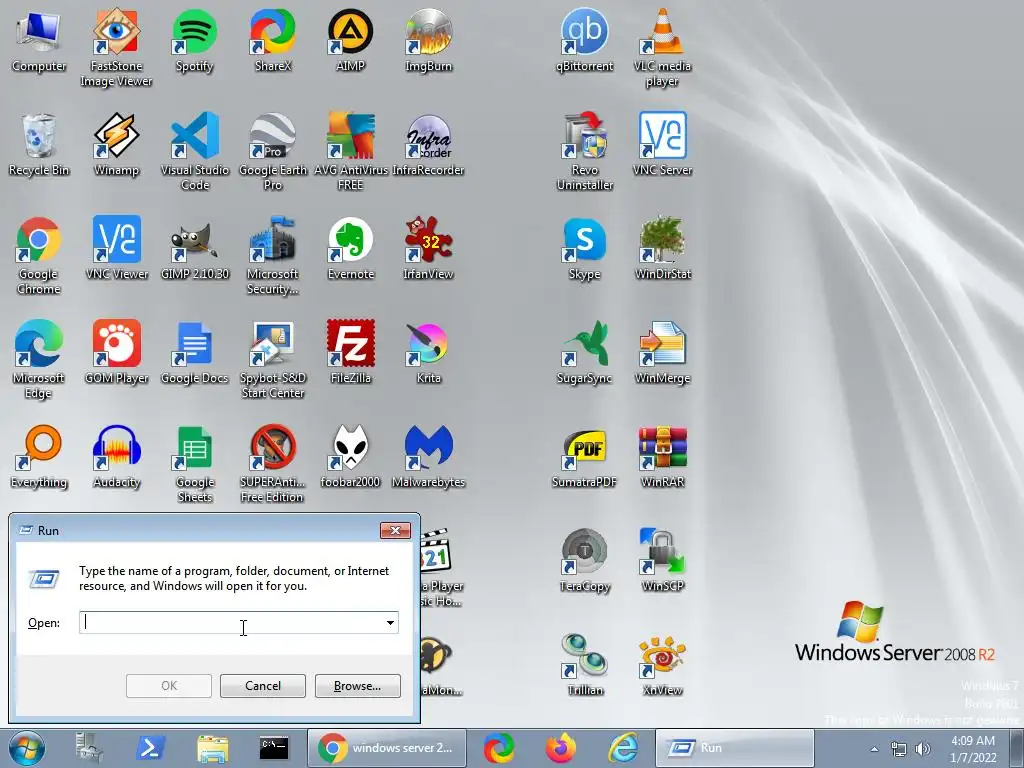
Task: Select the GOM Player desktop icon
Action: pos(116,352)
